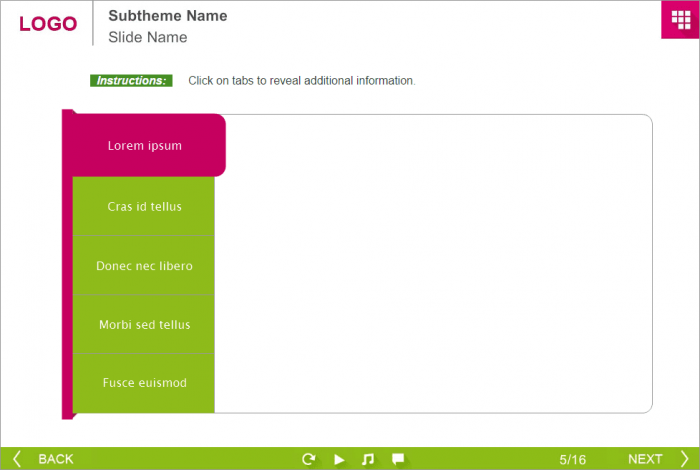Click the left chevron arrow beside BACK
This screenshot has height=470, width=700.
point(17,459)
